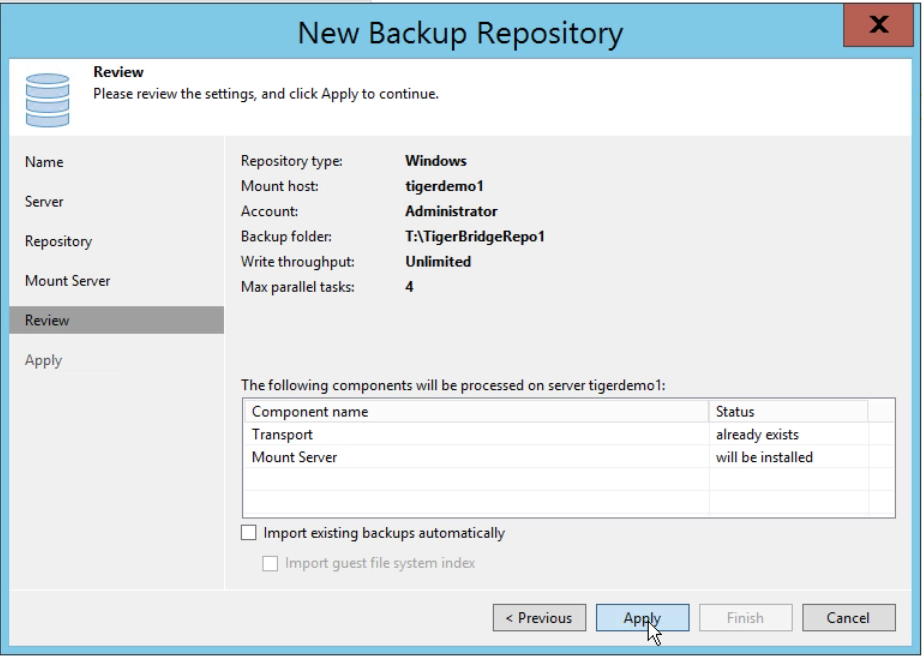Jump to the Apply wizard step

coord(44,360)
